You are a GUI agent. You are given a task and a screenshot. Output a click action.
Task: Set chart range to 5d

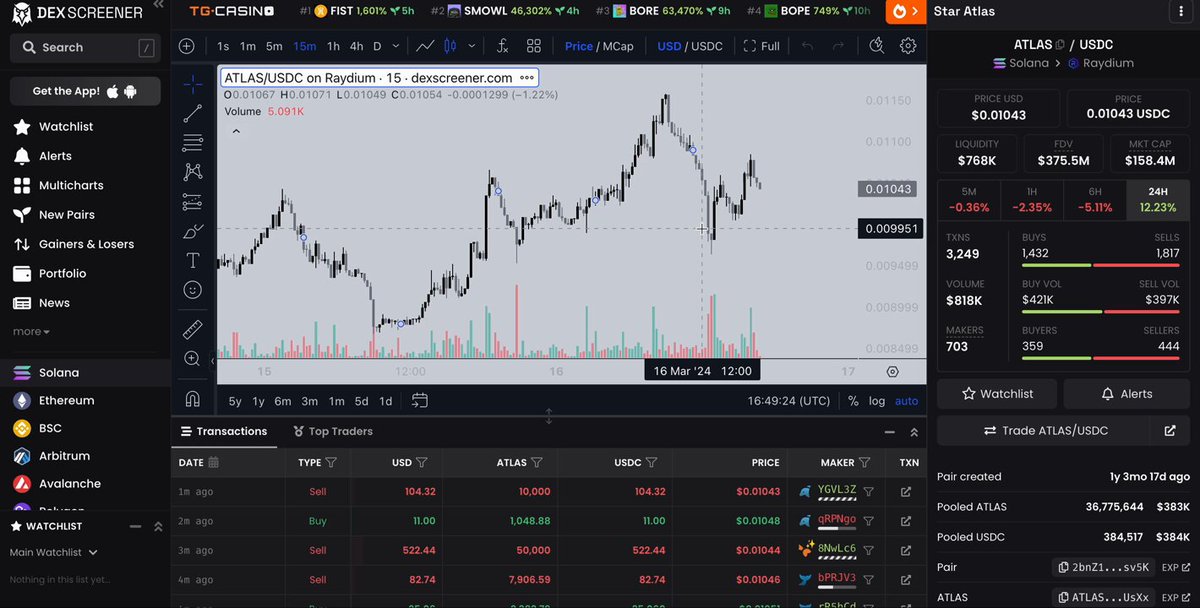pyautogui.click(x=361, y=401)
